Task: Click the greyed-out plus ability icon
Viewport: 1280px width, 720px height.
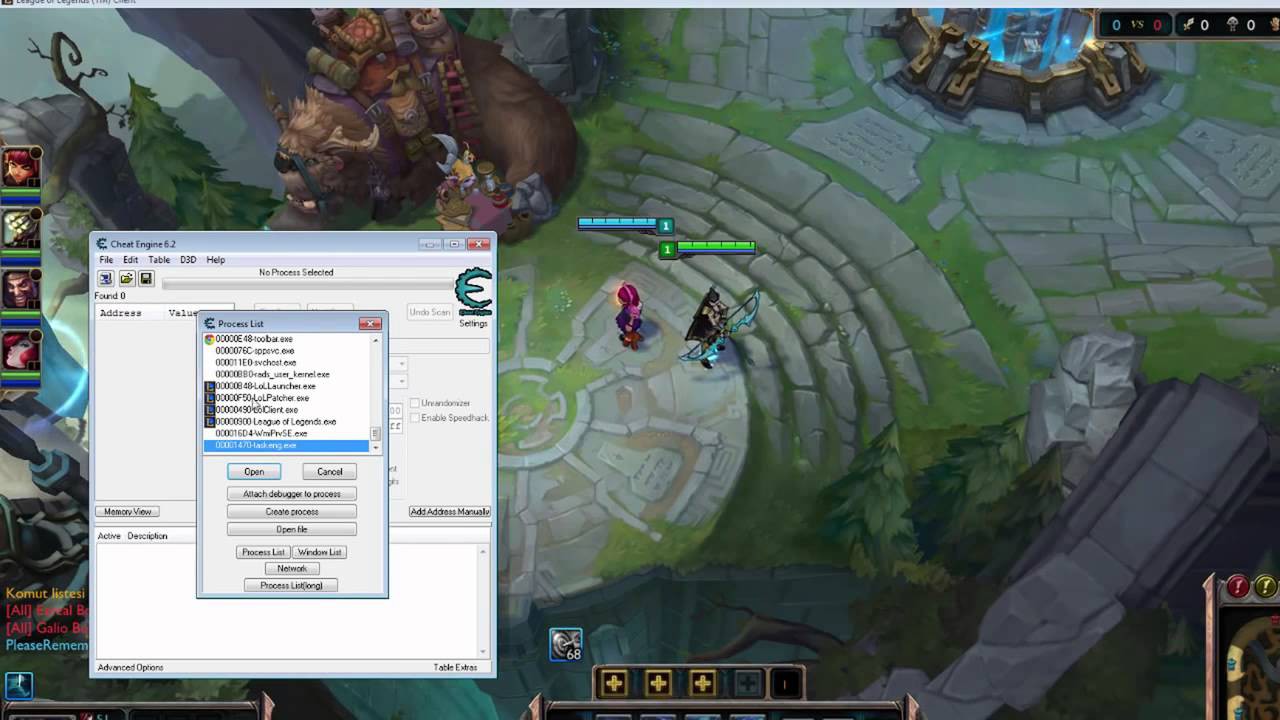Action: click(x=746, y=684)
